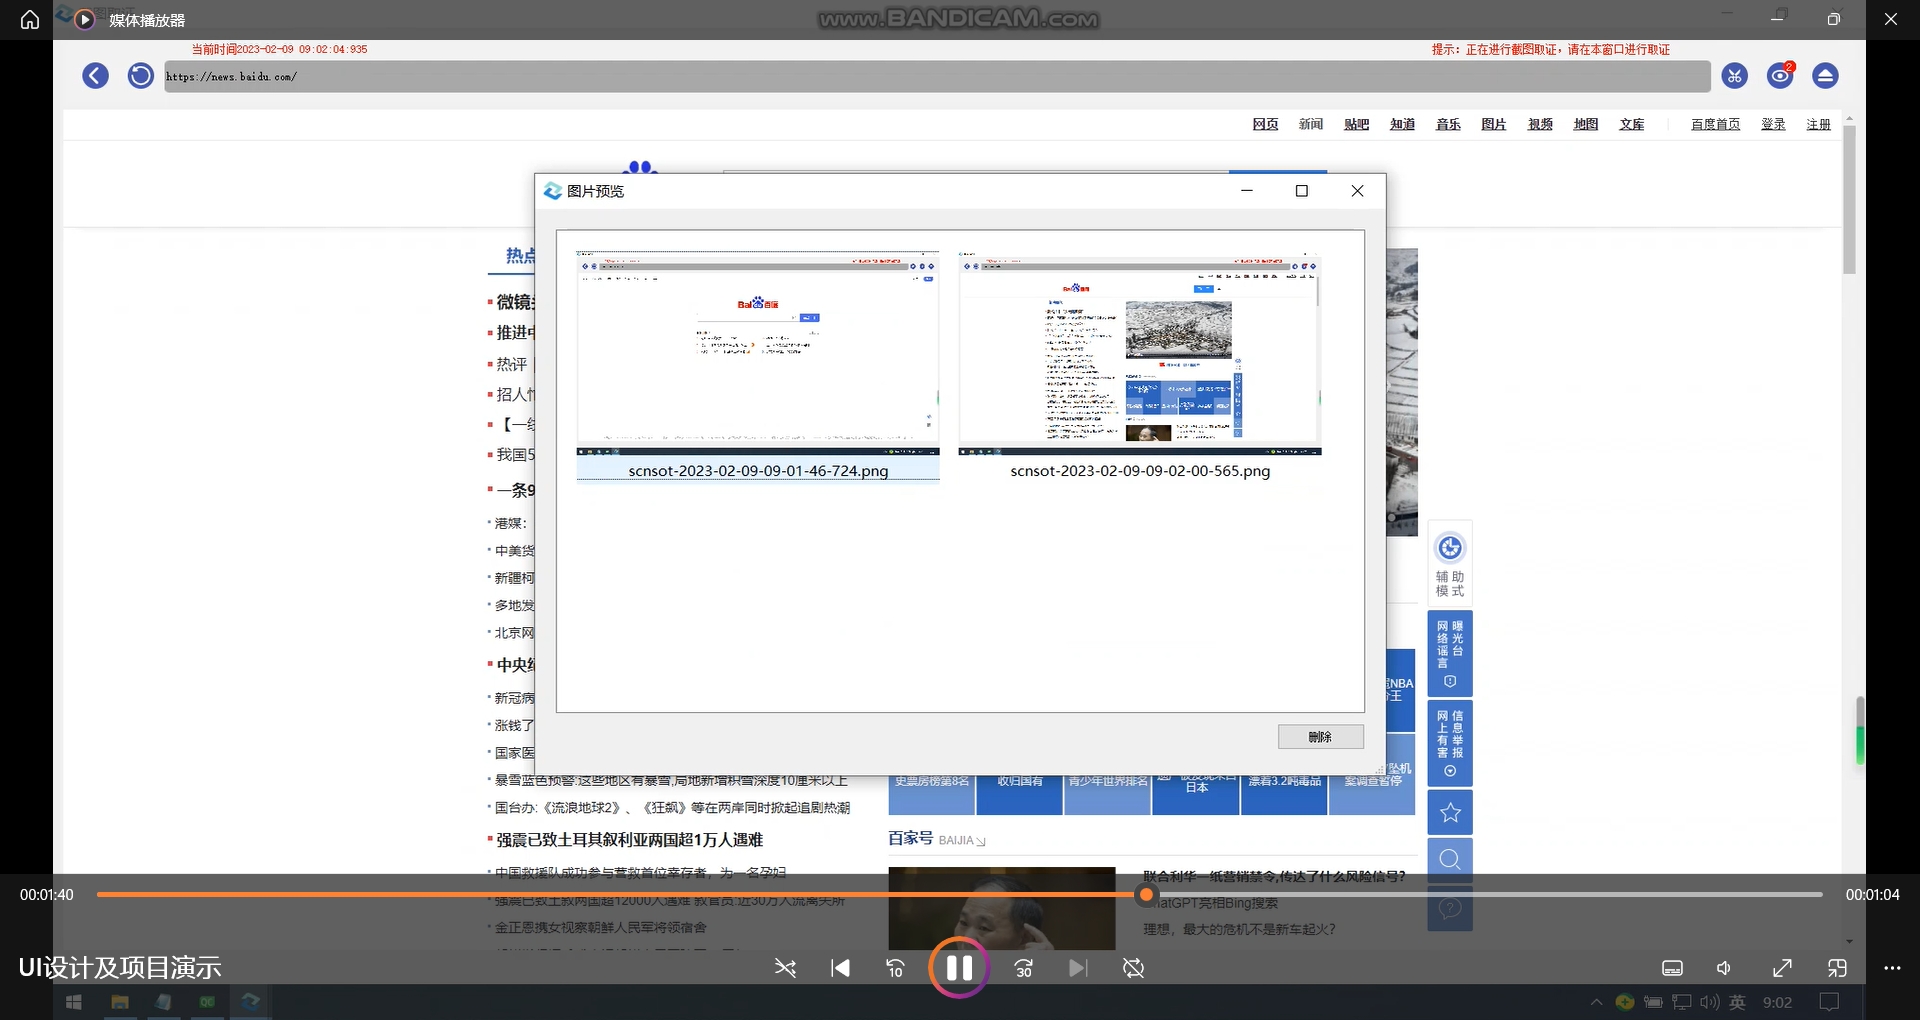
Task: Show hidden tray icons chevron
Action: [1596, 1002]
